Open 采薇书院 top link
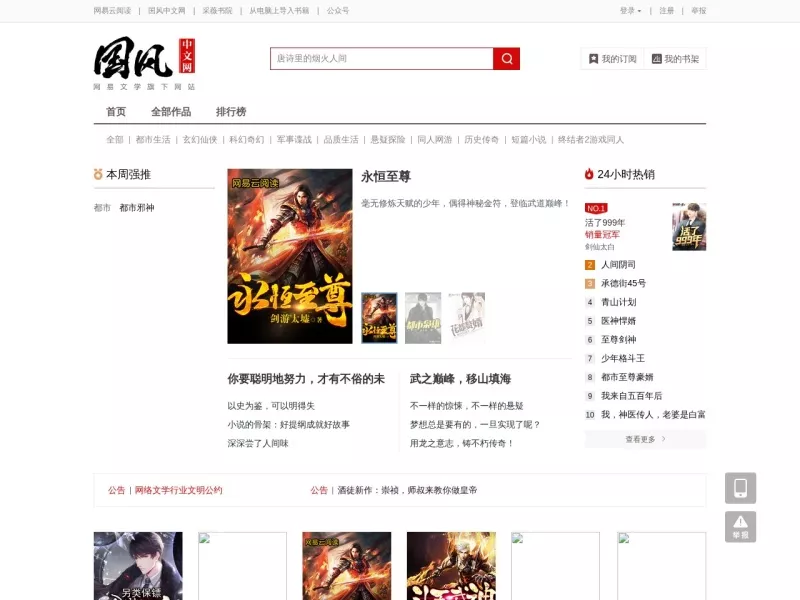800x600 pixels. [217, 11]
